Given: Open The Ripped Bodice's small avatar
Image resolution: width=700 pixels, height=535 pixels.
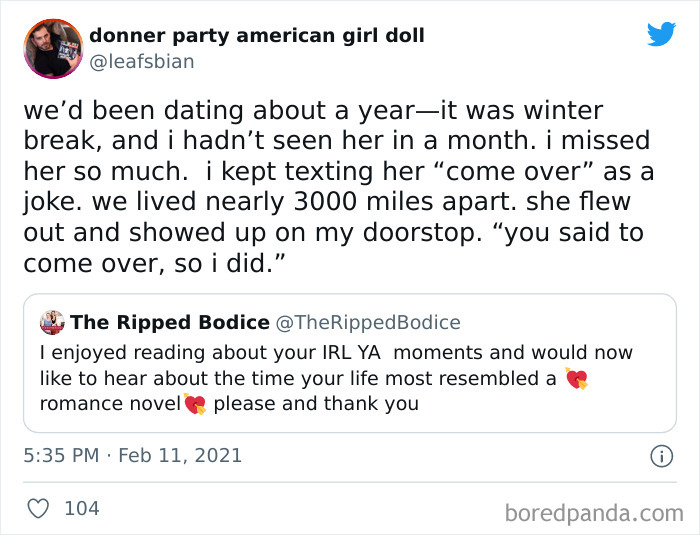Looking at the screenshot, I should 52,323.
